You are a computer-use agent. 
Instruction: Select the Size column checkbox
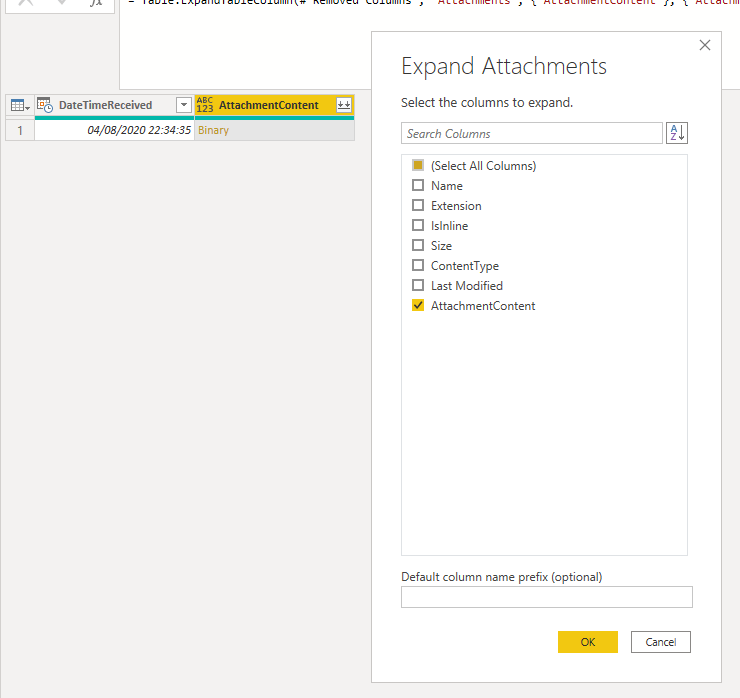418,245
